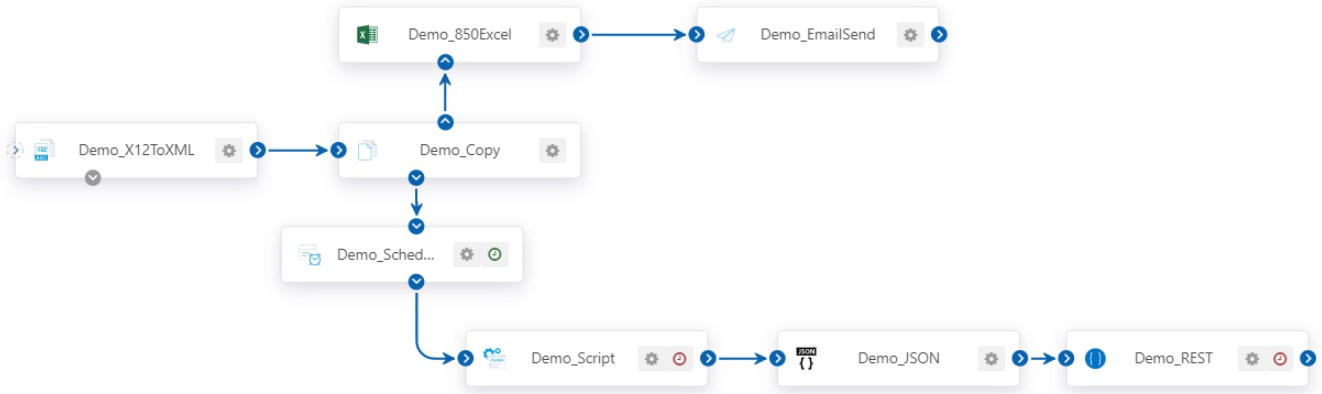Select the Demo_JSON label

(x=899, y=359)
